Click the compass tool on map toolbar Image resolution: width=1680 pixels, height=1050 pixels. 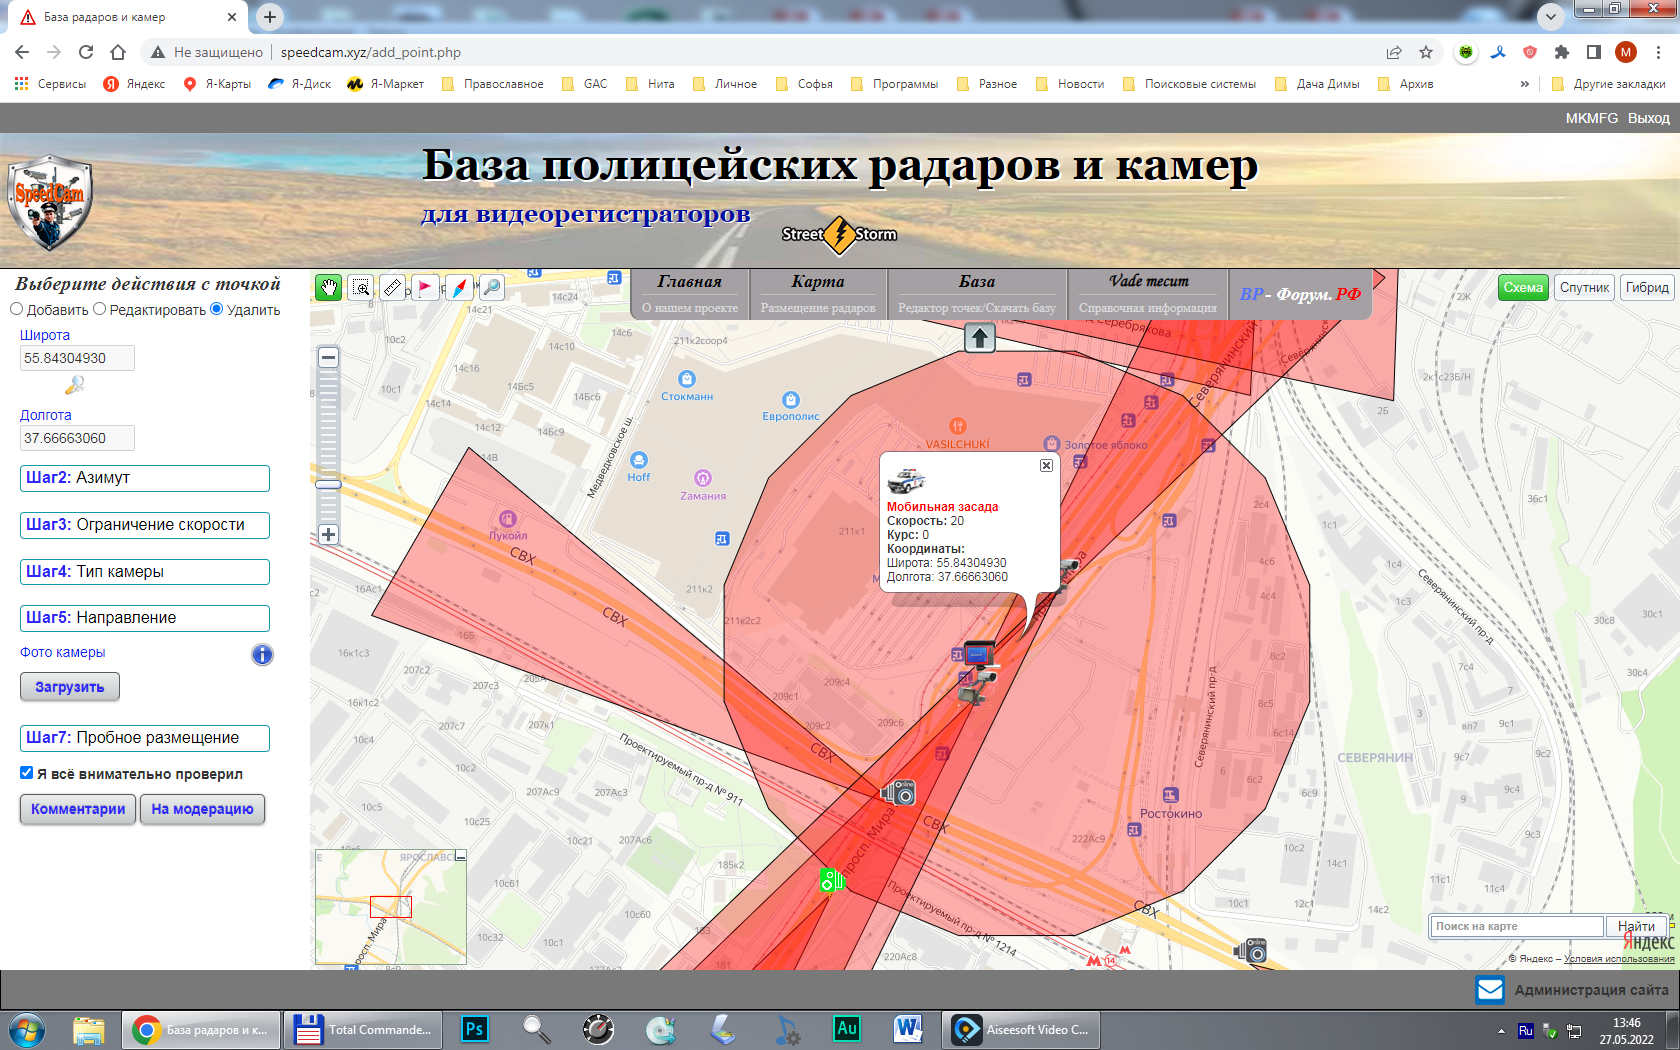(459, 288)
